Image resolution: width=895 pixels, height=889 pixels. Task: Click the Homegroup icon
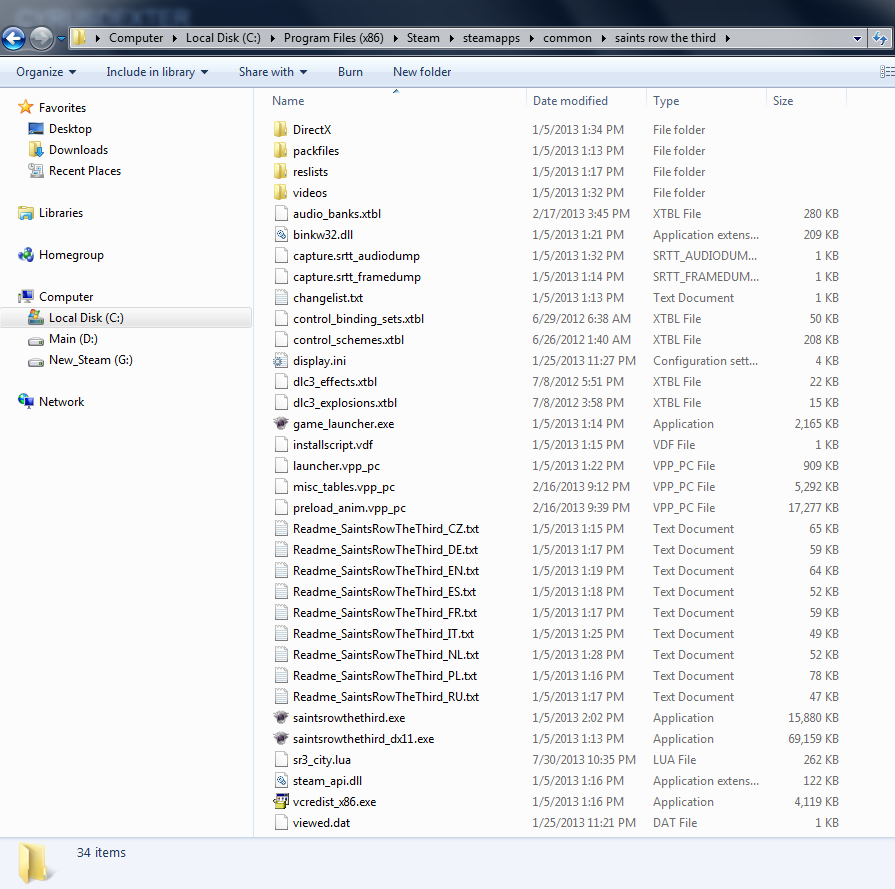26,255
